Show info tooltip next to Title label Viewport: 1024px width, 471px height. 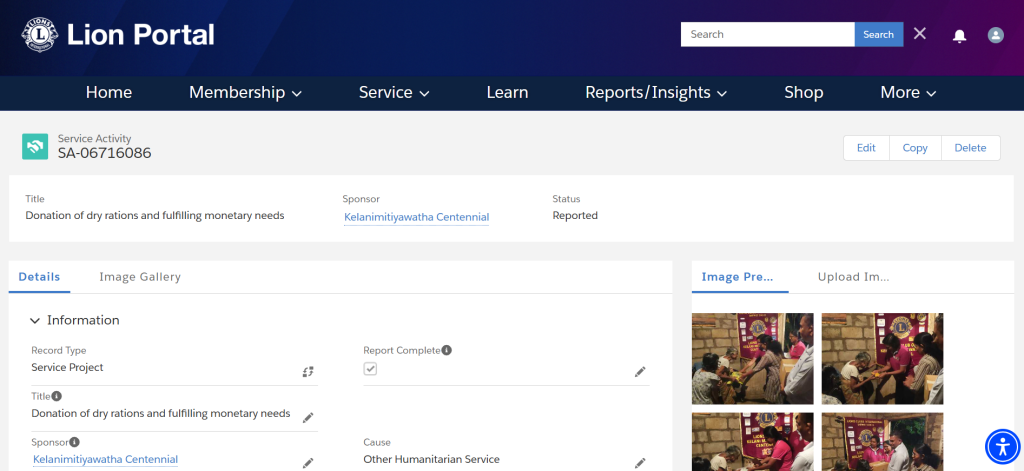point(57,396)
